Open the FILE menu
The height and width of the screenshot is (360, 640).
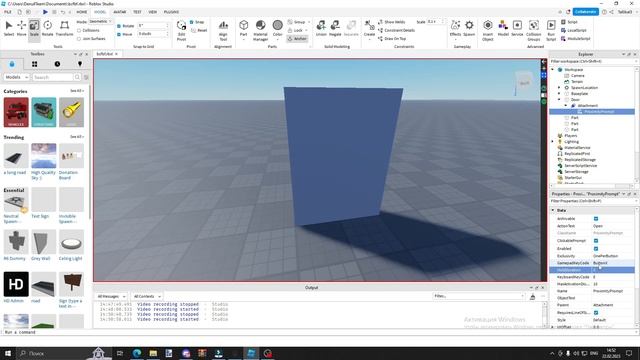[x=8, y=12]
